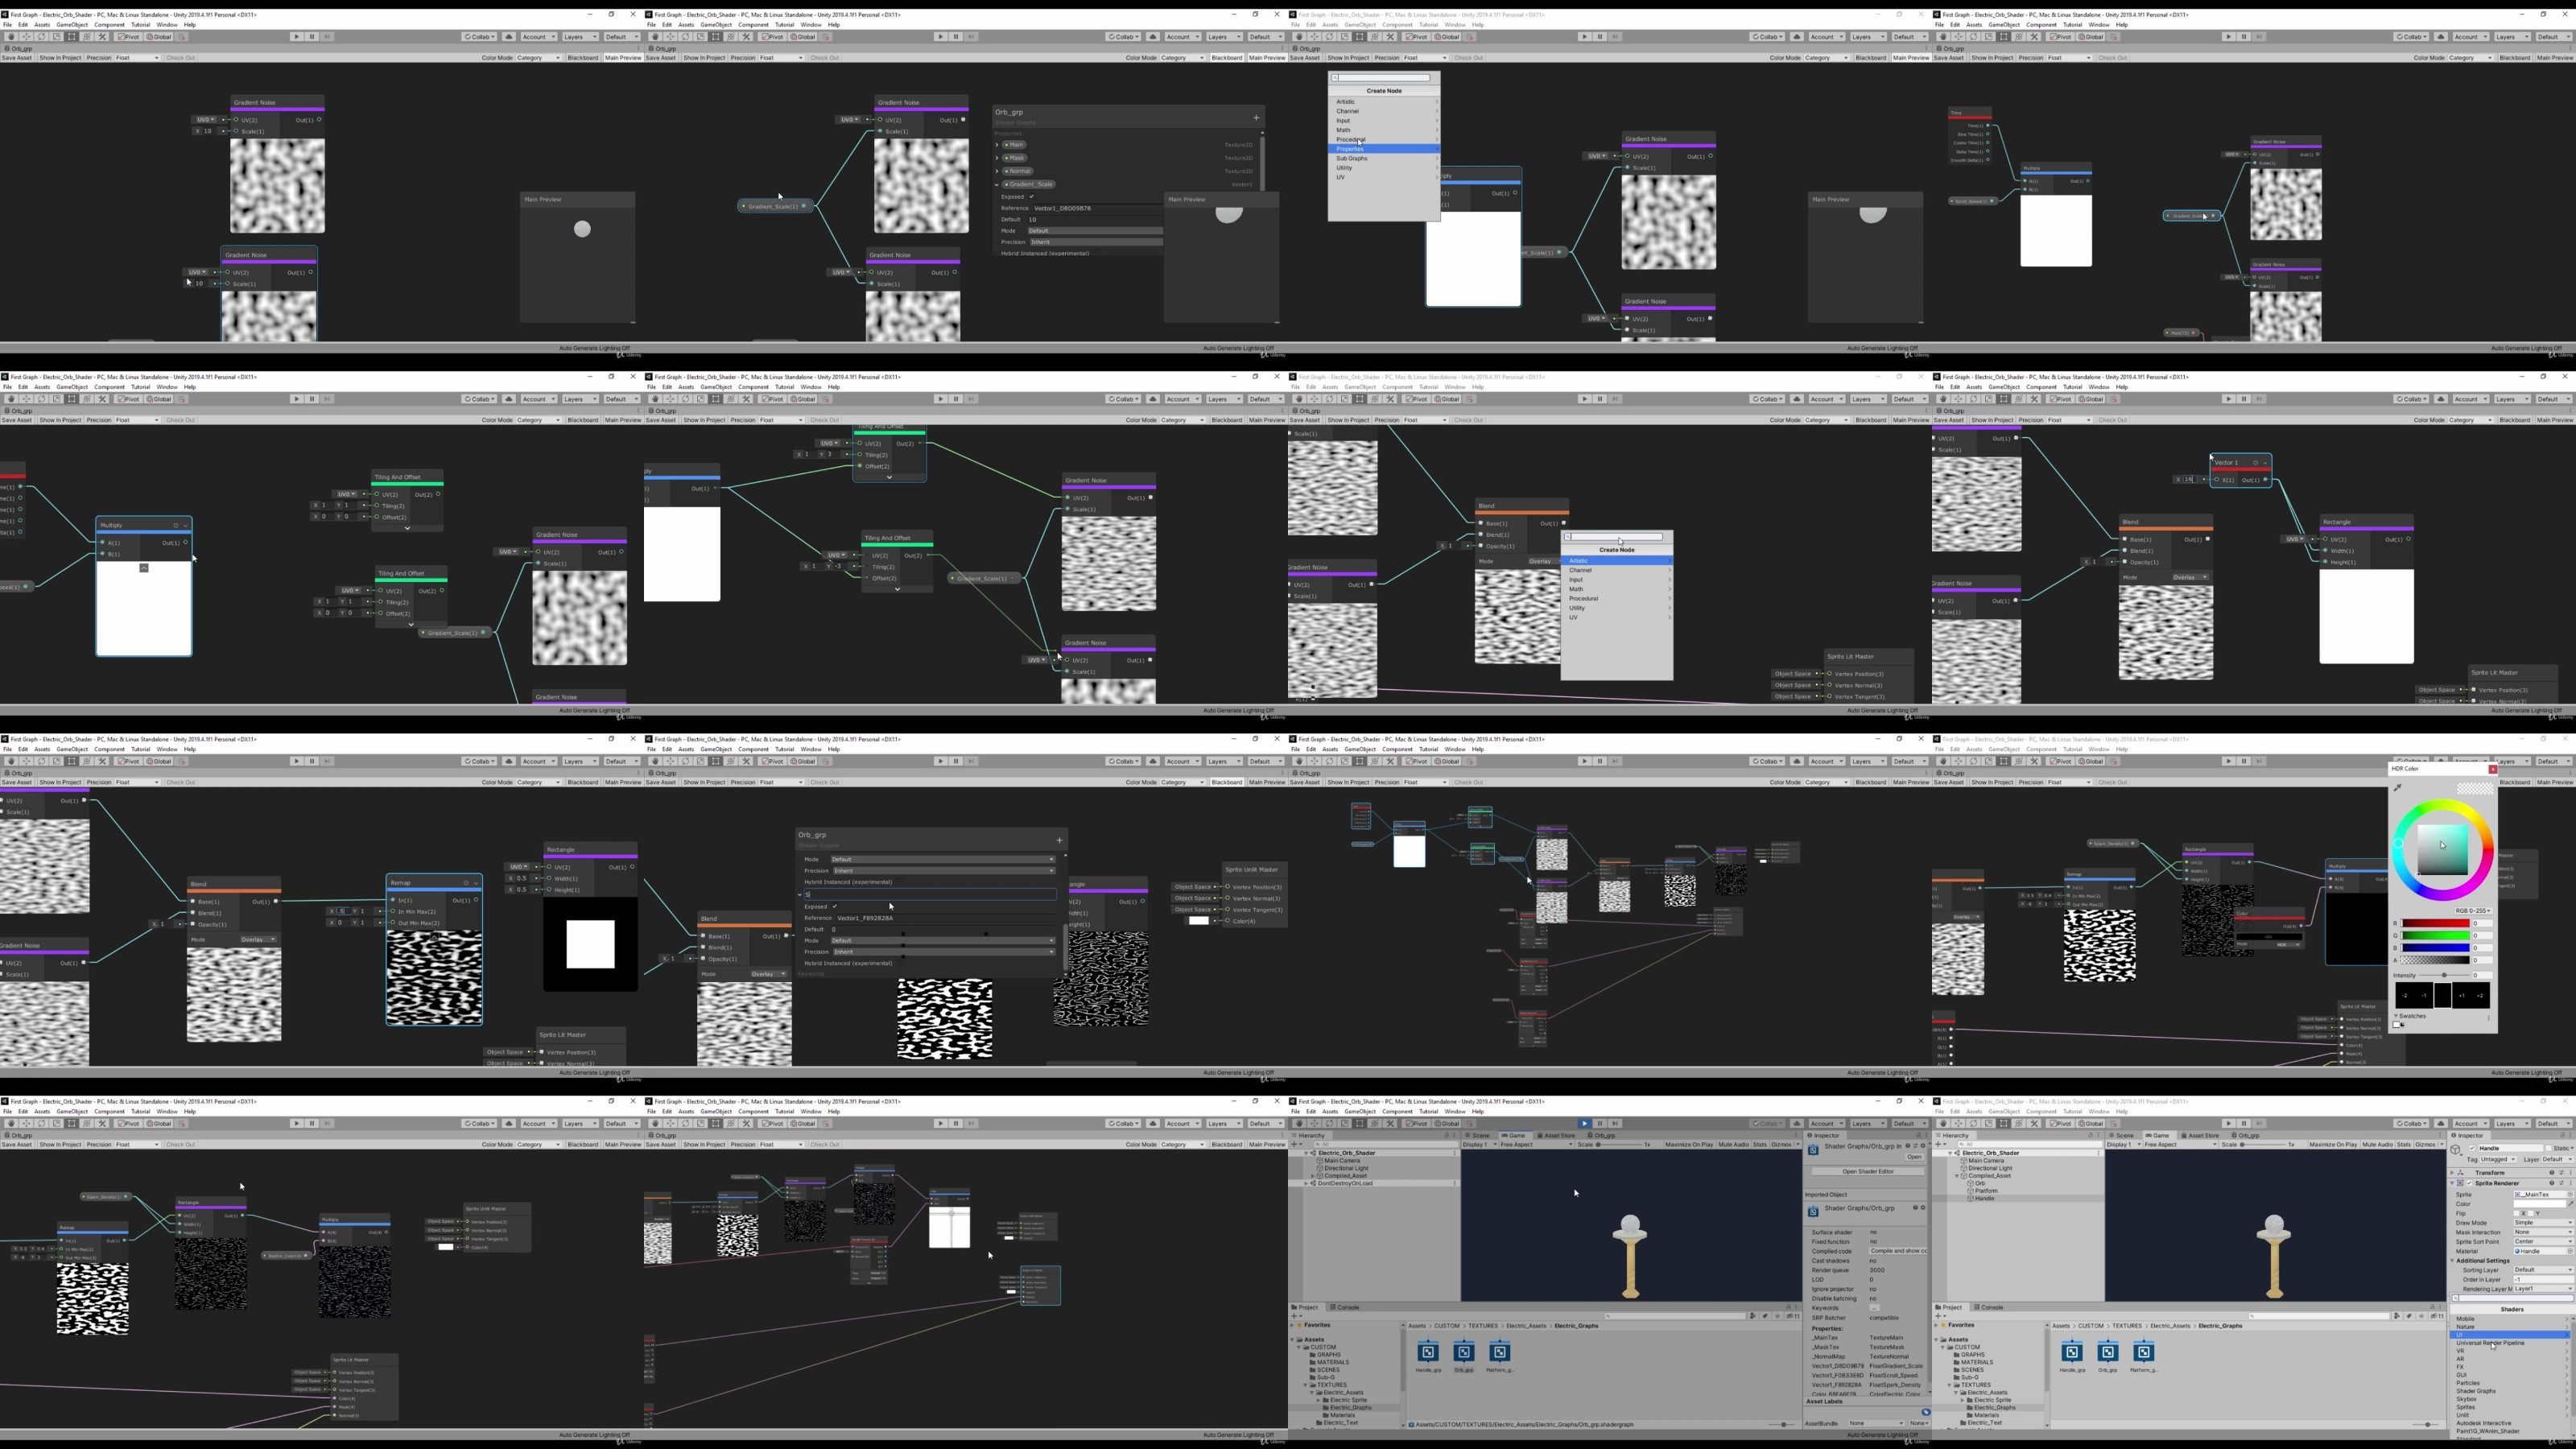The width and height of the screenshot is (2576, 1449).
Task: Click the Handle GameObject cube icon in Inspector
Action: (2456, 1150)
